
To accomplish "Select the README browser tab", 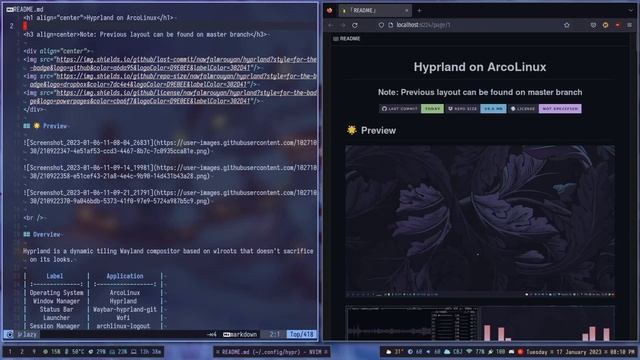I will click(375, 10).
